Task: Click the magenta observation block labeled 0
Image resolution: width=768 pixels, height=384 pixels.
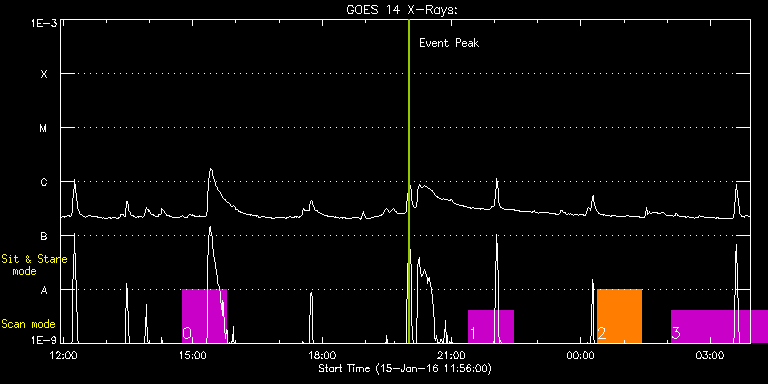Action: 204,316
